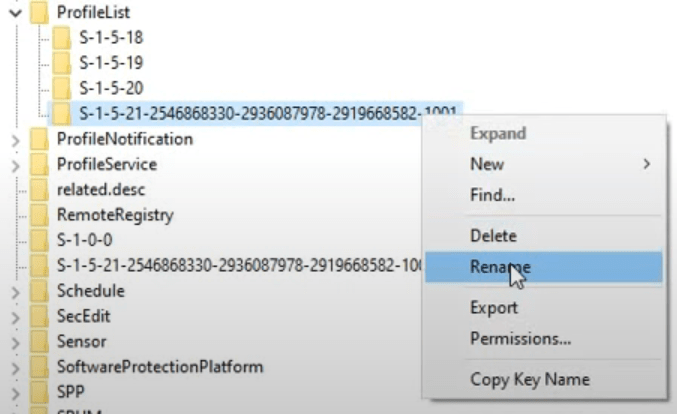Click the S-1-5-18 folder icon
Screen dimensions: 677x414
point(62,38)
